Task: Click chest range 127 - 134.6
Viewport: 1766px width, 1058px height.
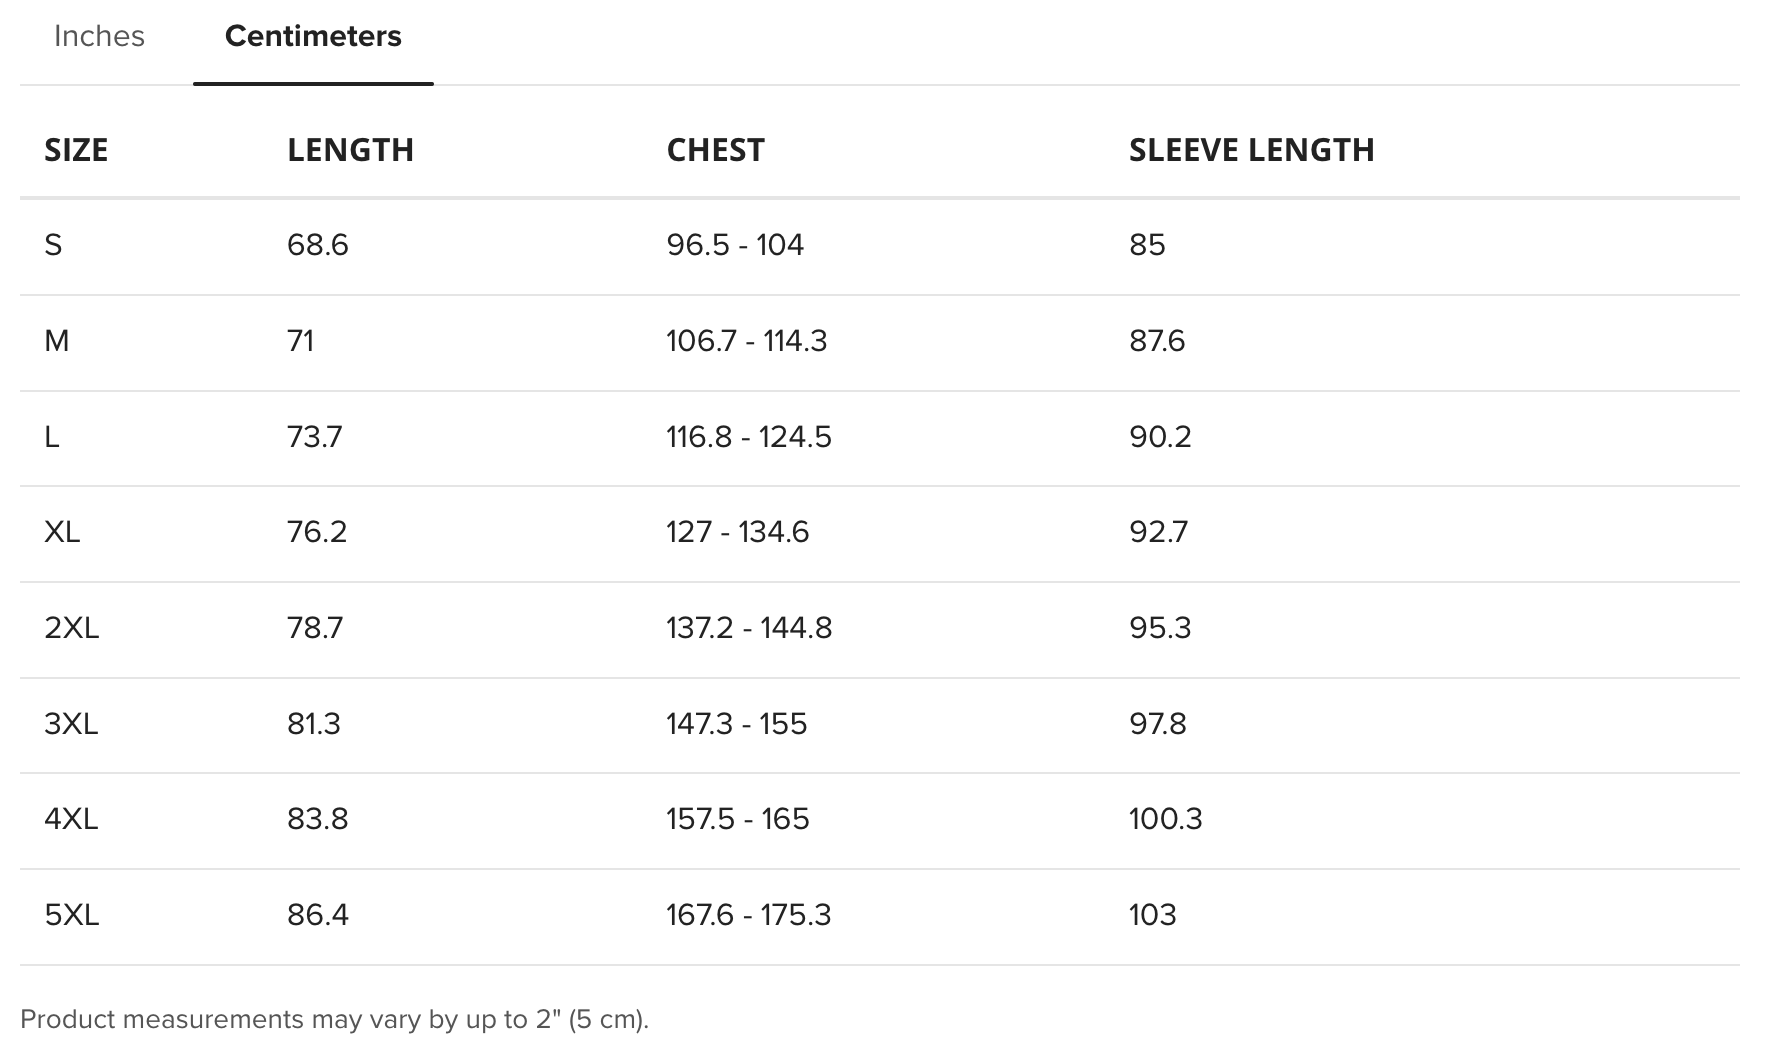Action: 737,532
